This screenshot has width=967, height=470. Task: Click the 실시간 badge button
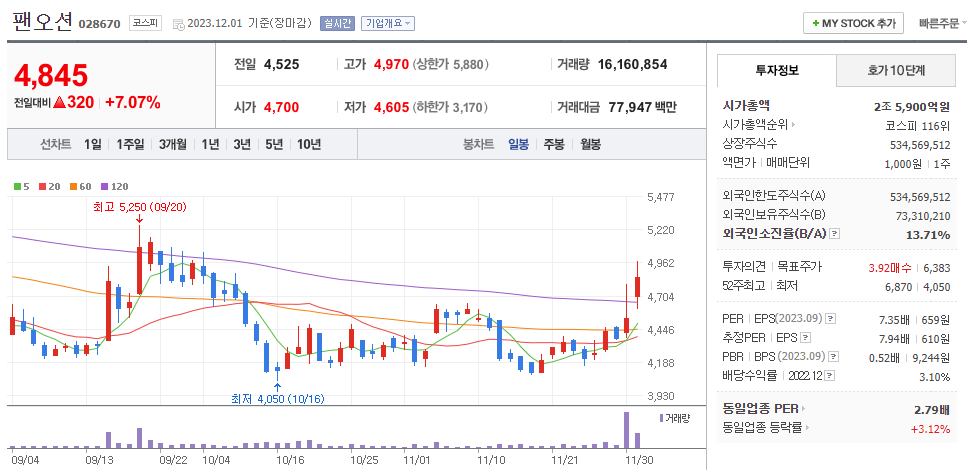click(x=337, y=23)
